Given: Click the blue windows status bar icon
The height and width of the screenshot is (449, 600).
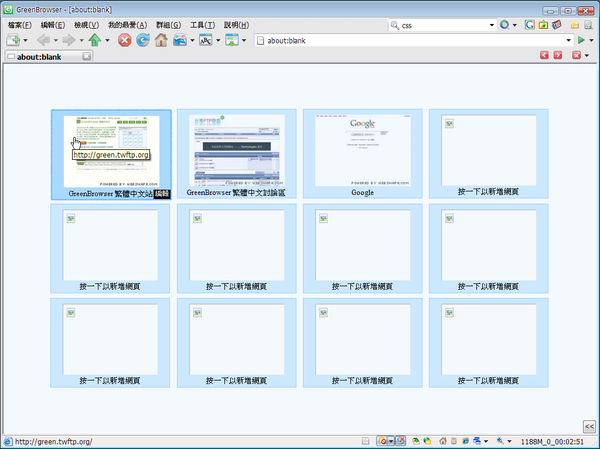Looking at the screenshot, I should [x=477, y=441].
